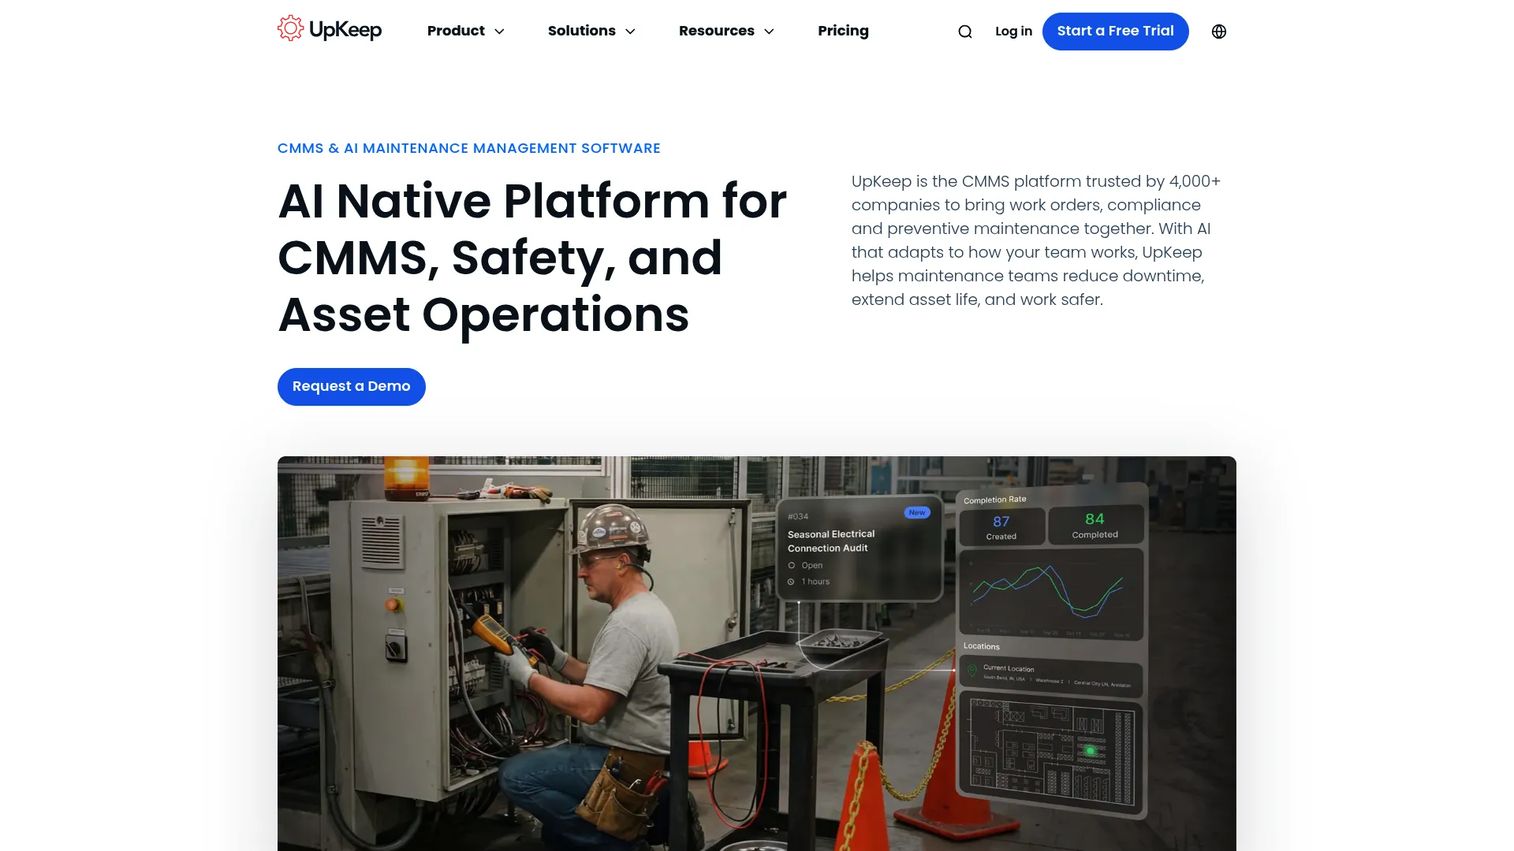Click the 87 Created stat tile
Image resolution: width=1514 pixels, height=851 pixels.
[x=1001, y=526]
